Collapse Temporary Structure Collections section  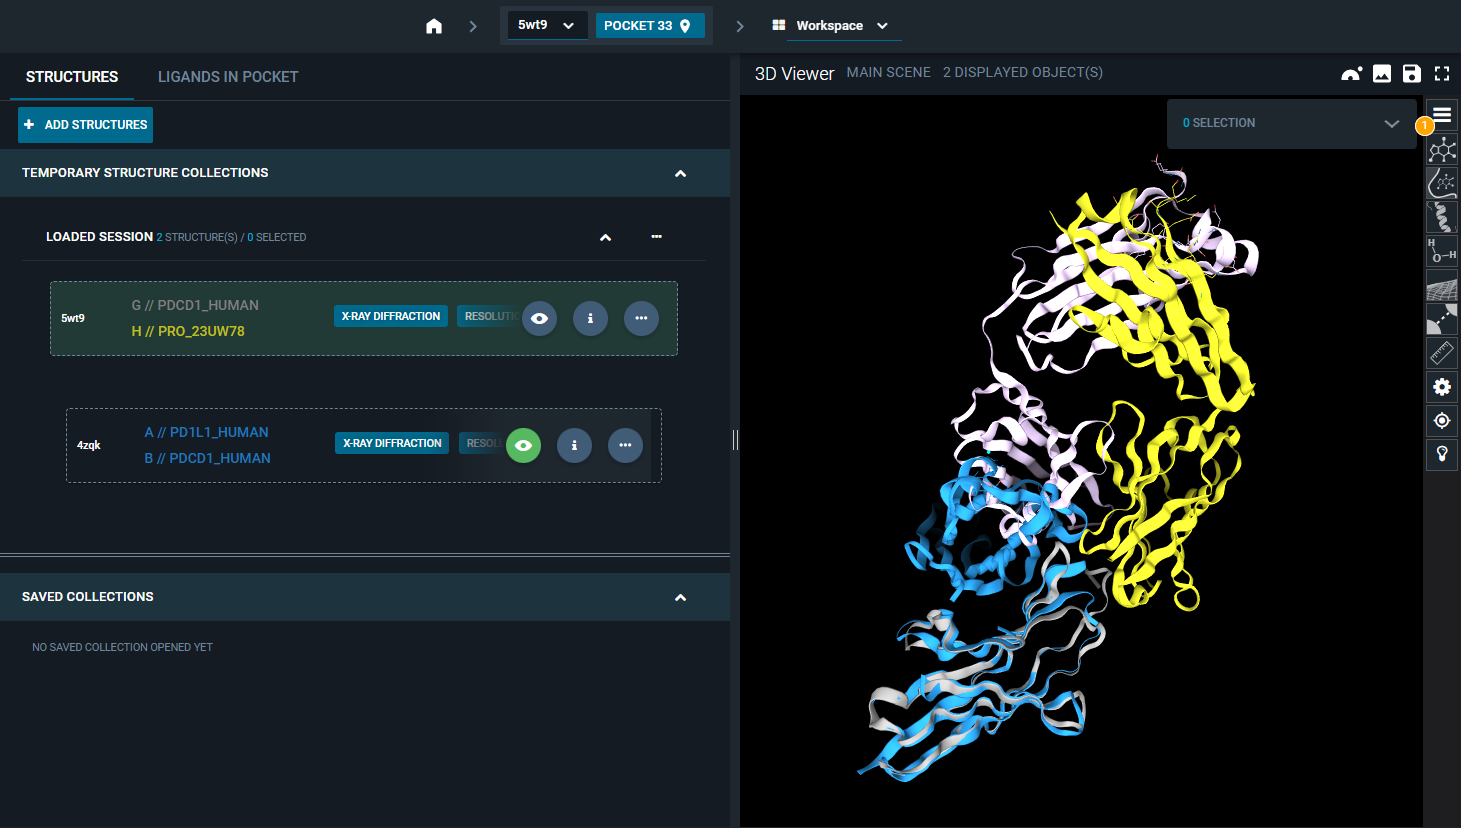click(680, 173)
